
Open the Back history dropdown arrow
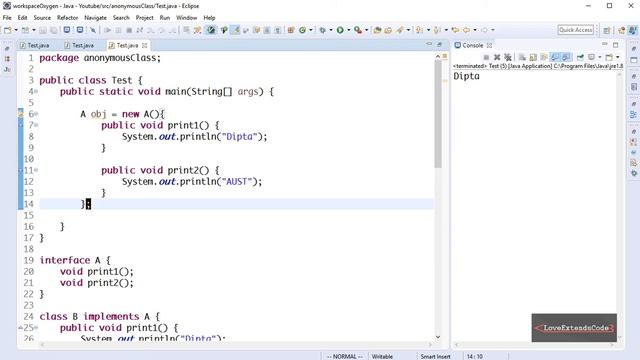click(475, 30)
